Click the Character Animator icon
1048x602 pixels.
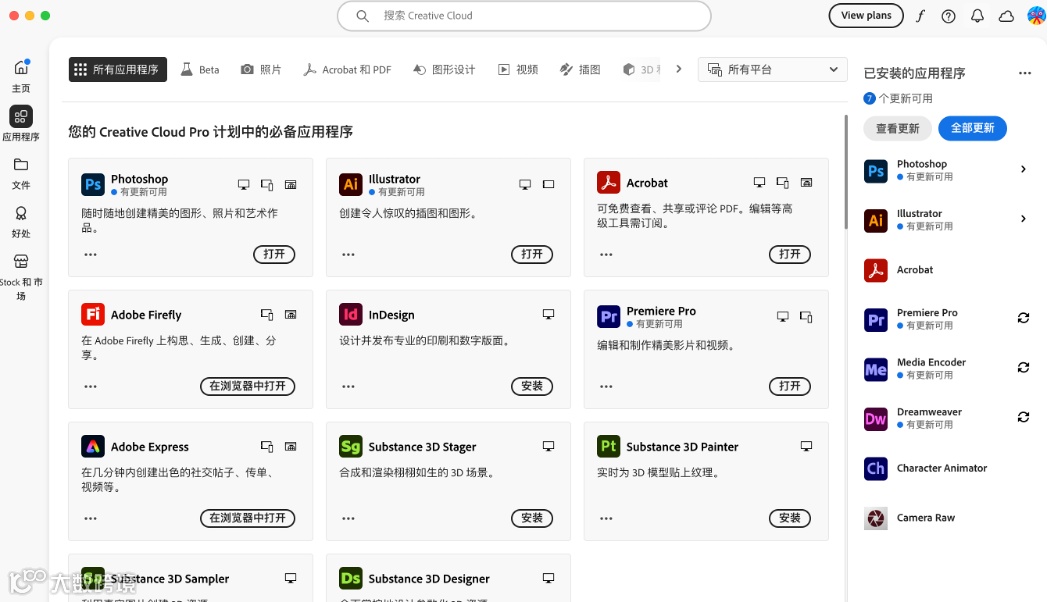(x=876, y=468)
